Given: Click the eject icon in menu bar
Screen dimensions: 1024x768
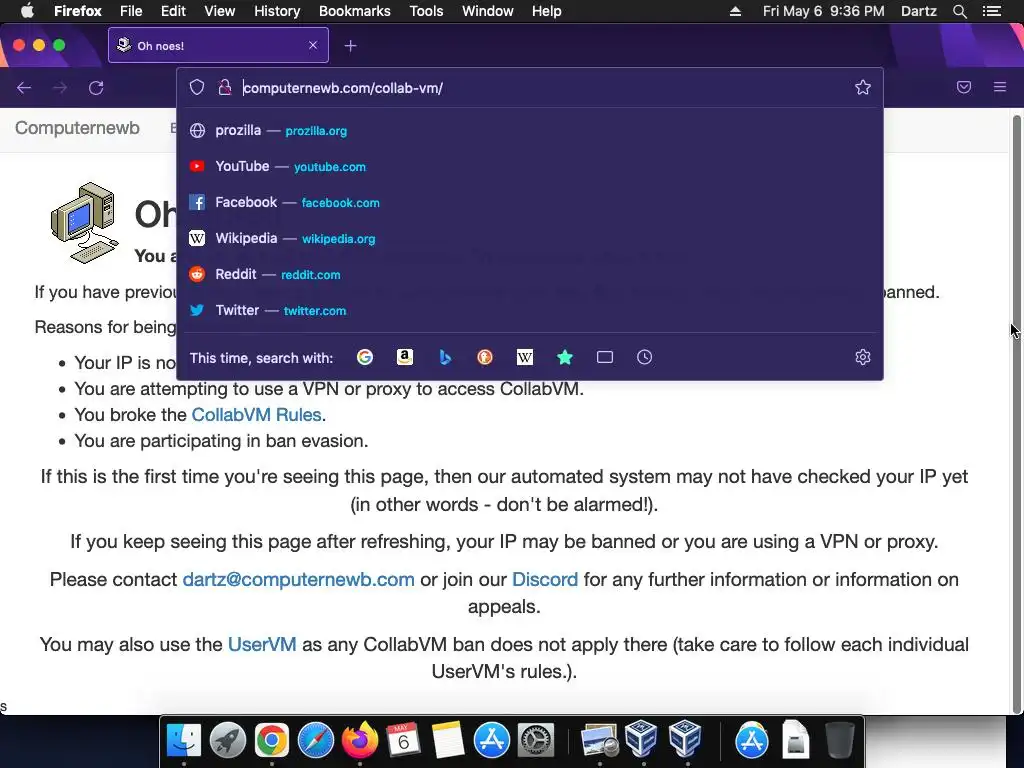Looking at the screenshot, I should [735, 11].
